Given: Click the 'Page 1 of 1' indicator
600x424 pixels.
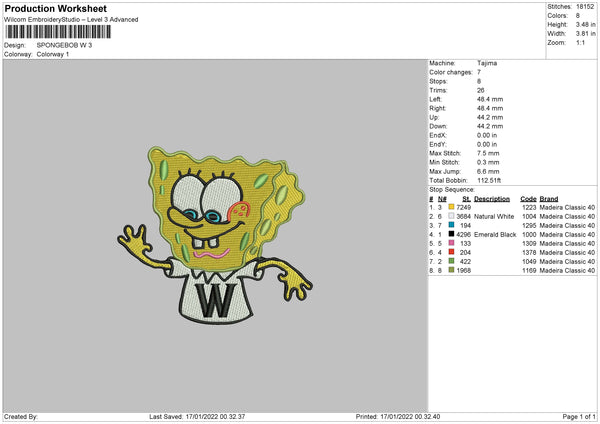Looking at the screenshot, I should coord(579,416).
